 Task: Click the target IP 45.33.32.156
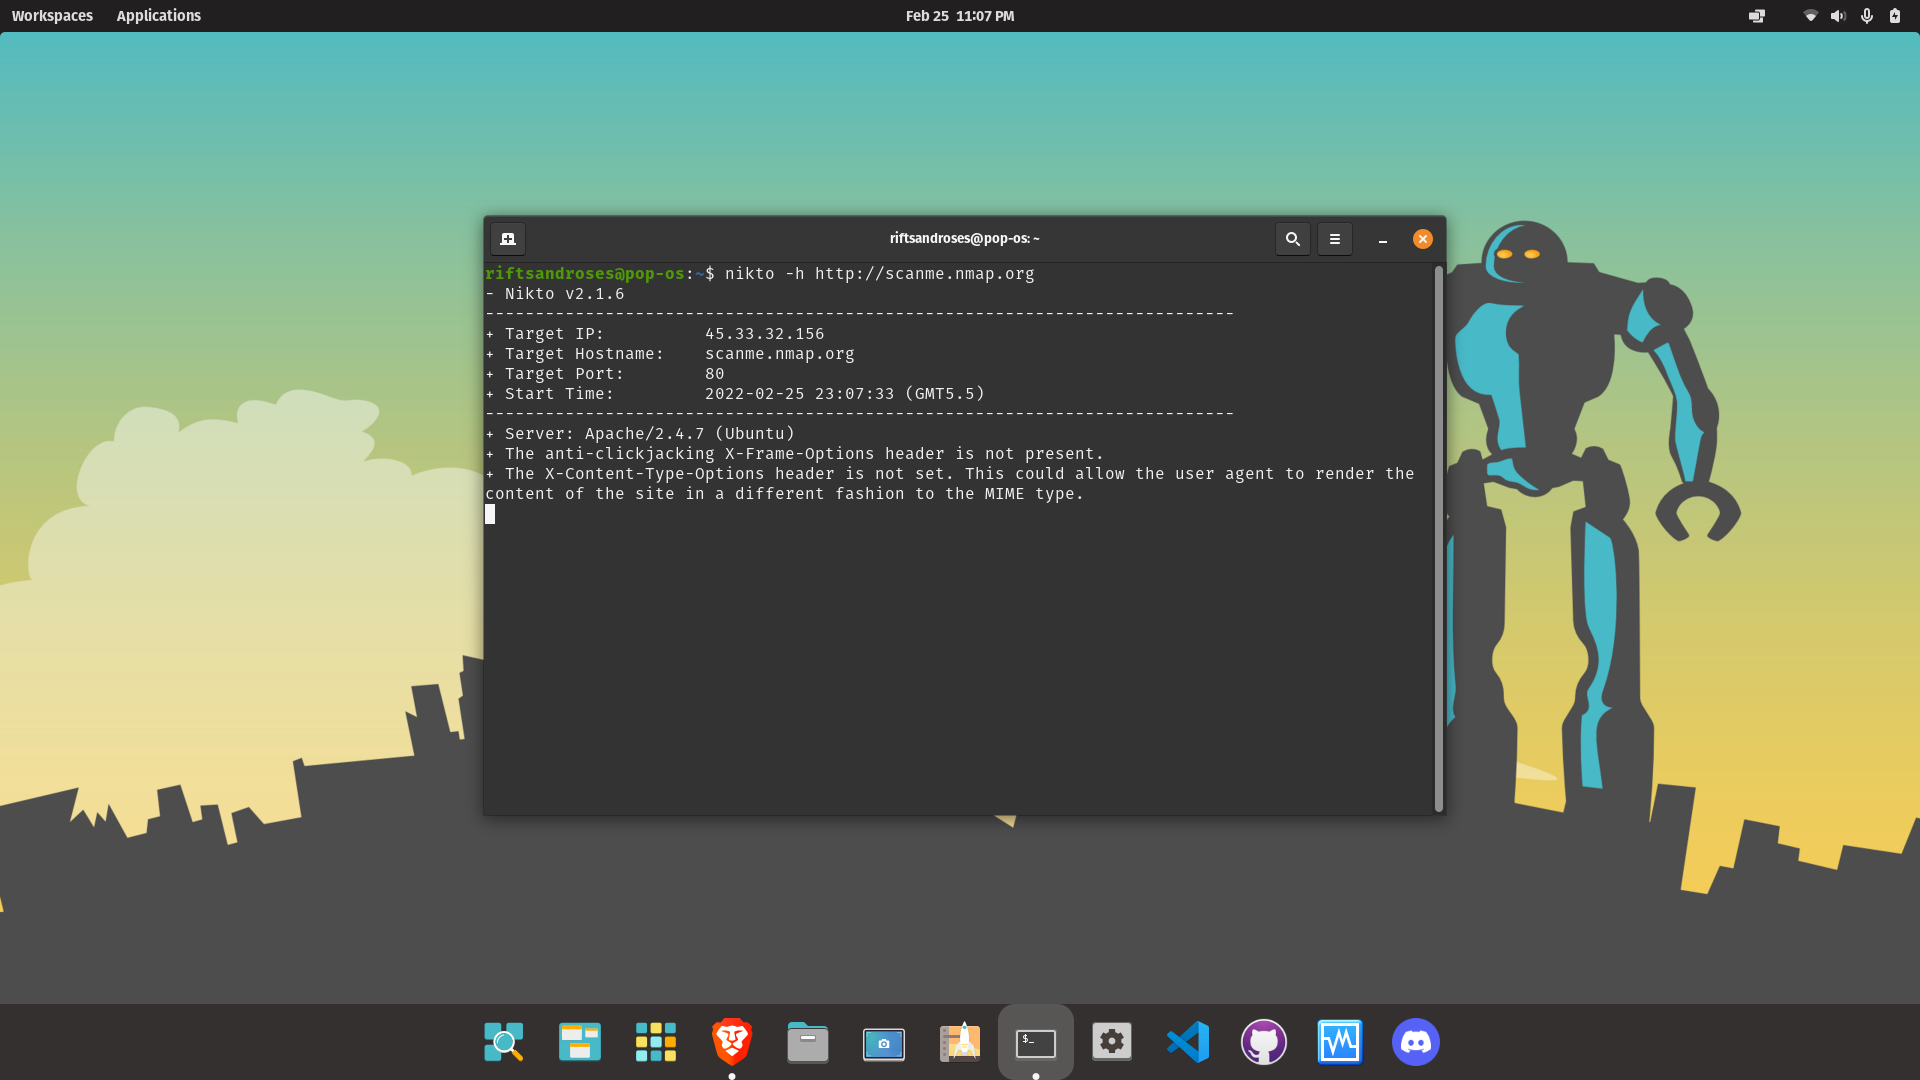(x=765, y=334)
